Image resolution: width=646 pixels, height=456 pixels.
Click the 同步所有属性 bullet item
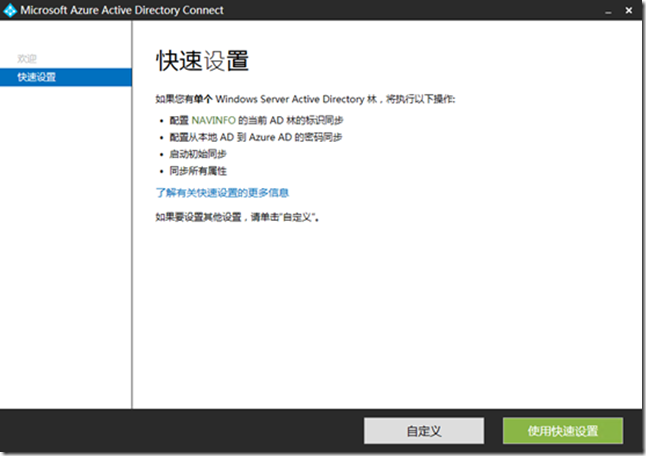(198, 171)
